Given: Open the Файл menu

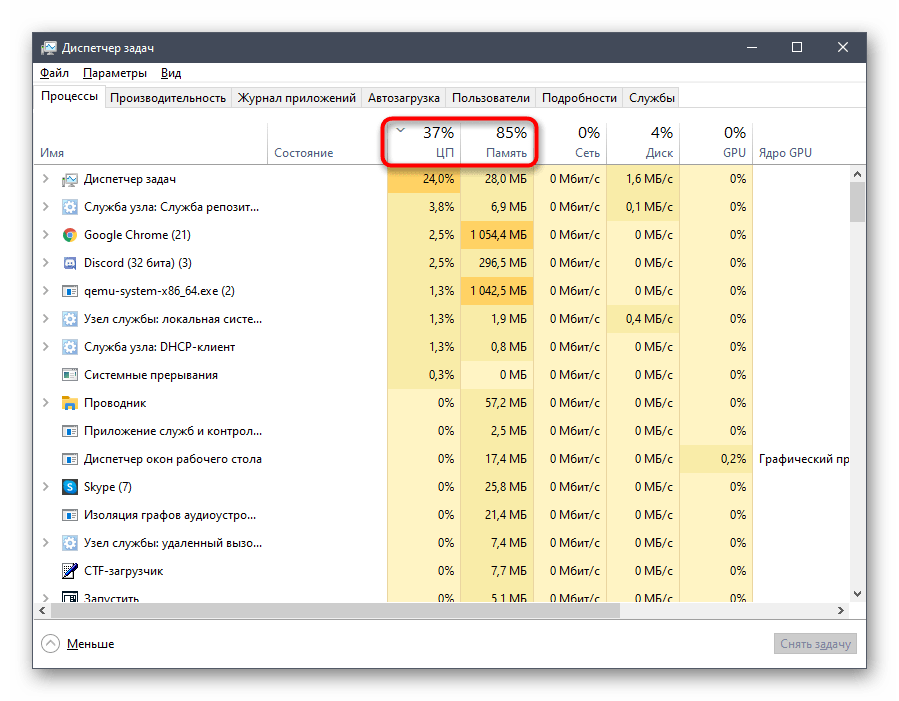Looking at the screenshot, I should [54, 73].
